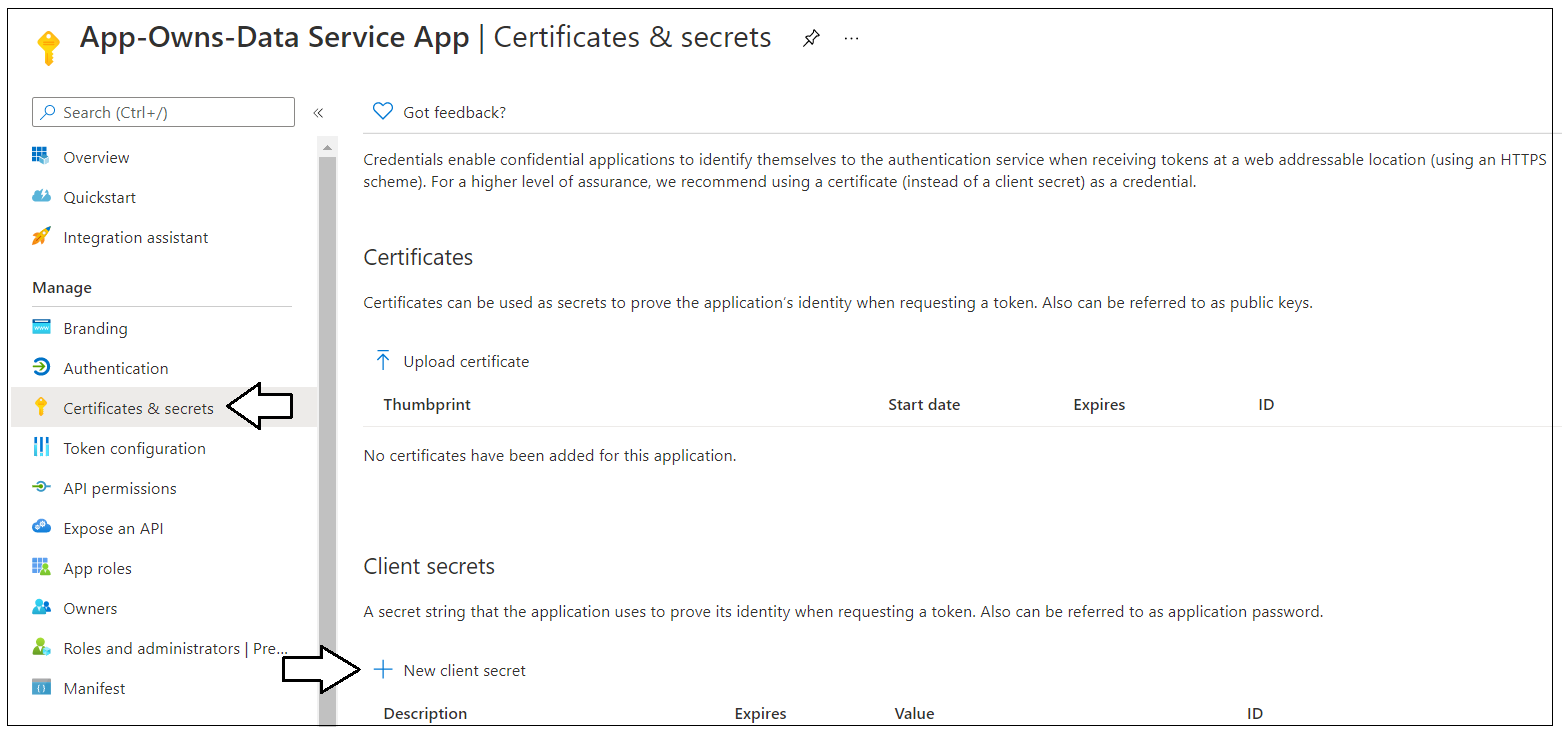Click the Token configuration bars icon
The image size is (1562, 736).
(x=41, y=447)
